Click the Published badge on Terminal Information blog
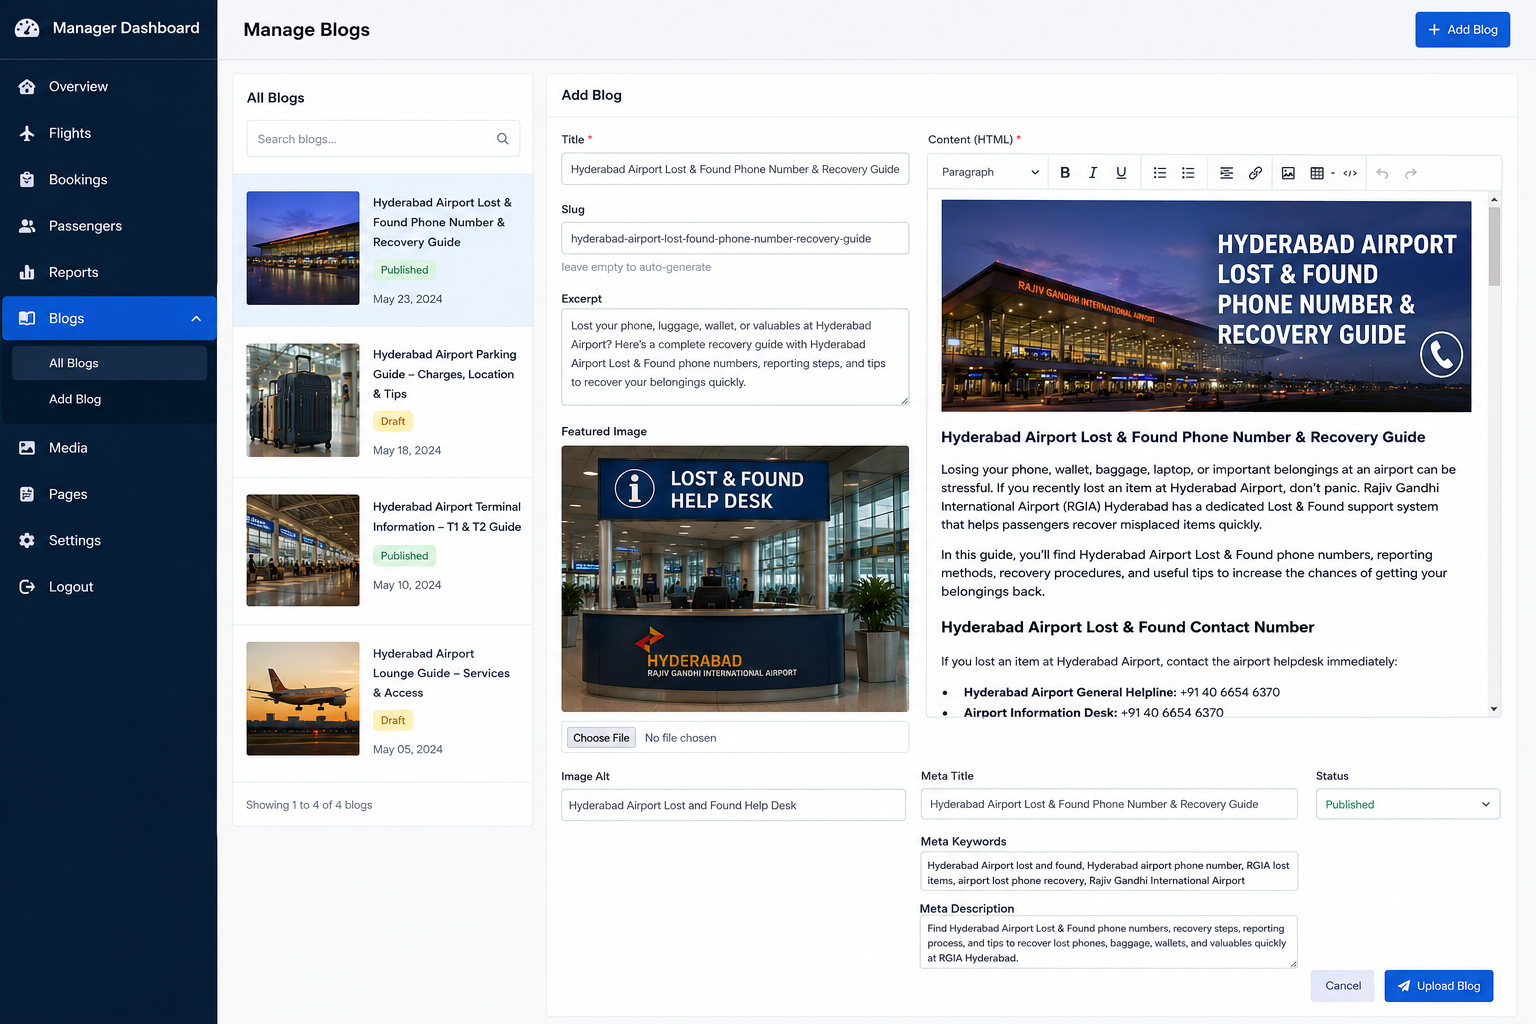Viewport: 1536px width, 1024px height. 404,556
